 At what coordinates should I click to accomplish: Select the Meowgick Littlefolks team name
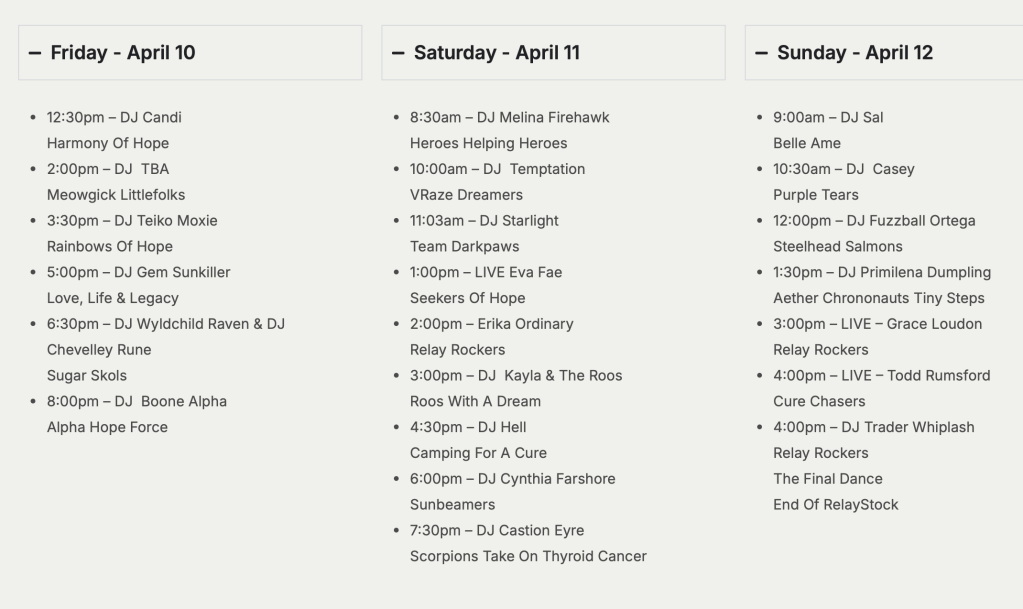116,195
